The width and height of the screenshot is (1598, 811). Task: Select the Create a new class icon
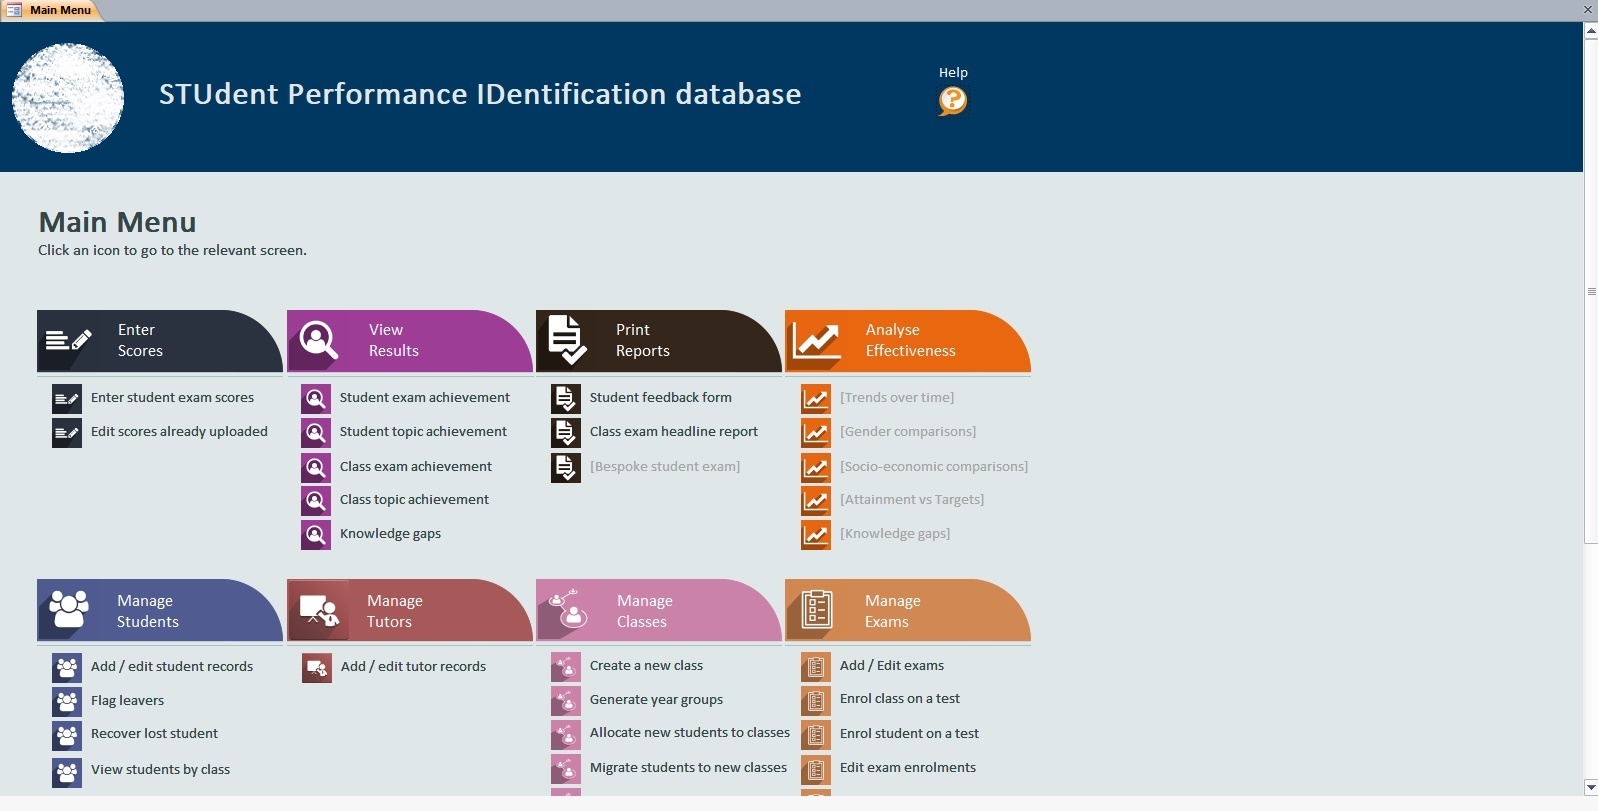tap(566, 667)
